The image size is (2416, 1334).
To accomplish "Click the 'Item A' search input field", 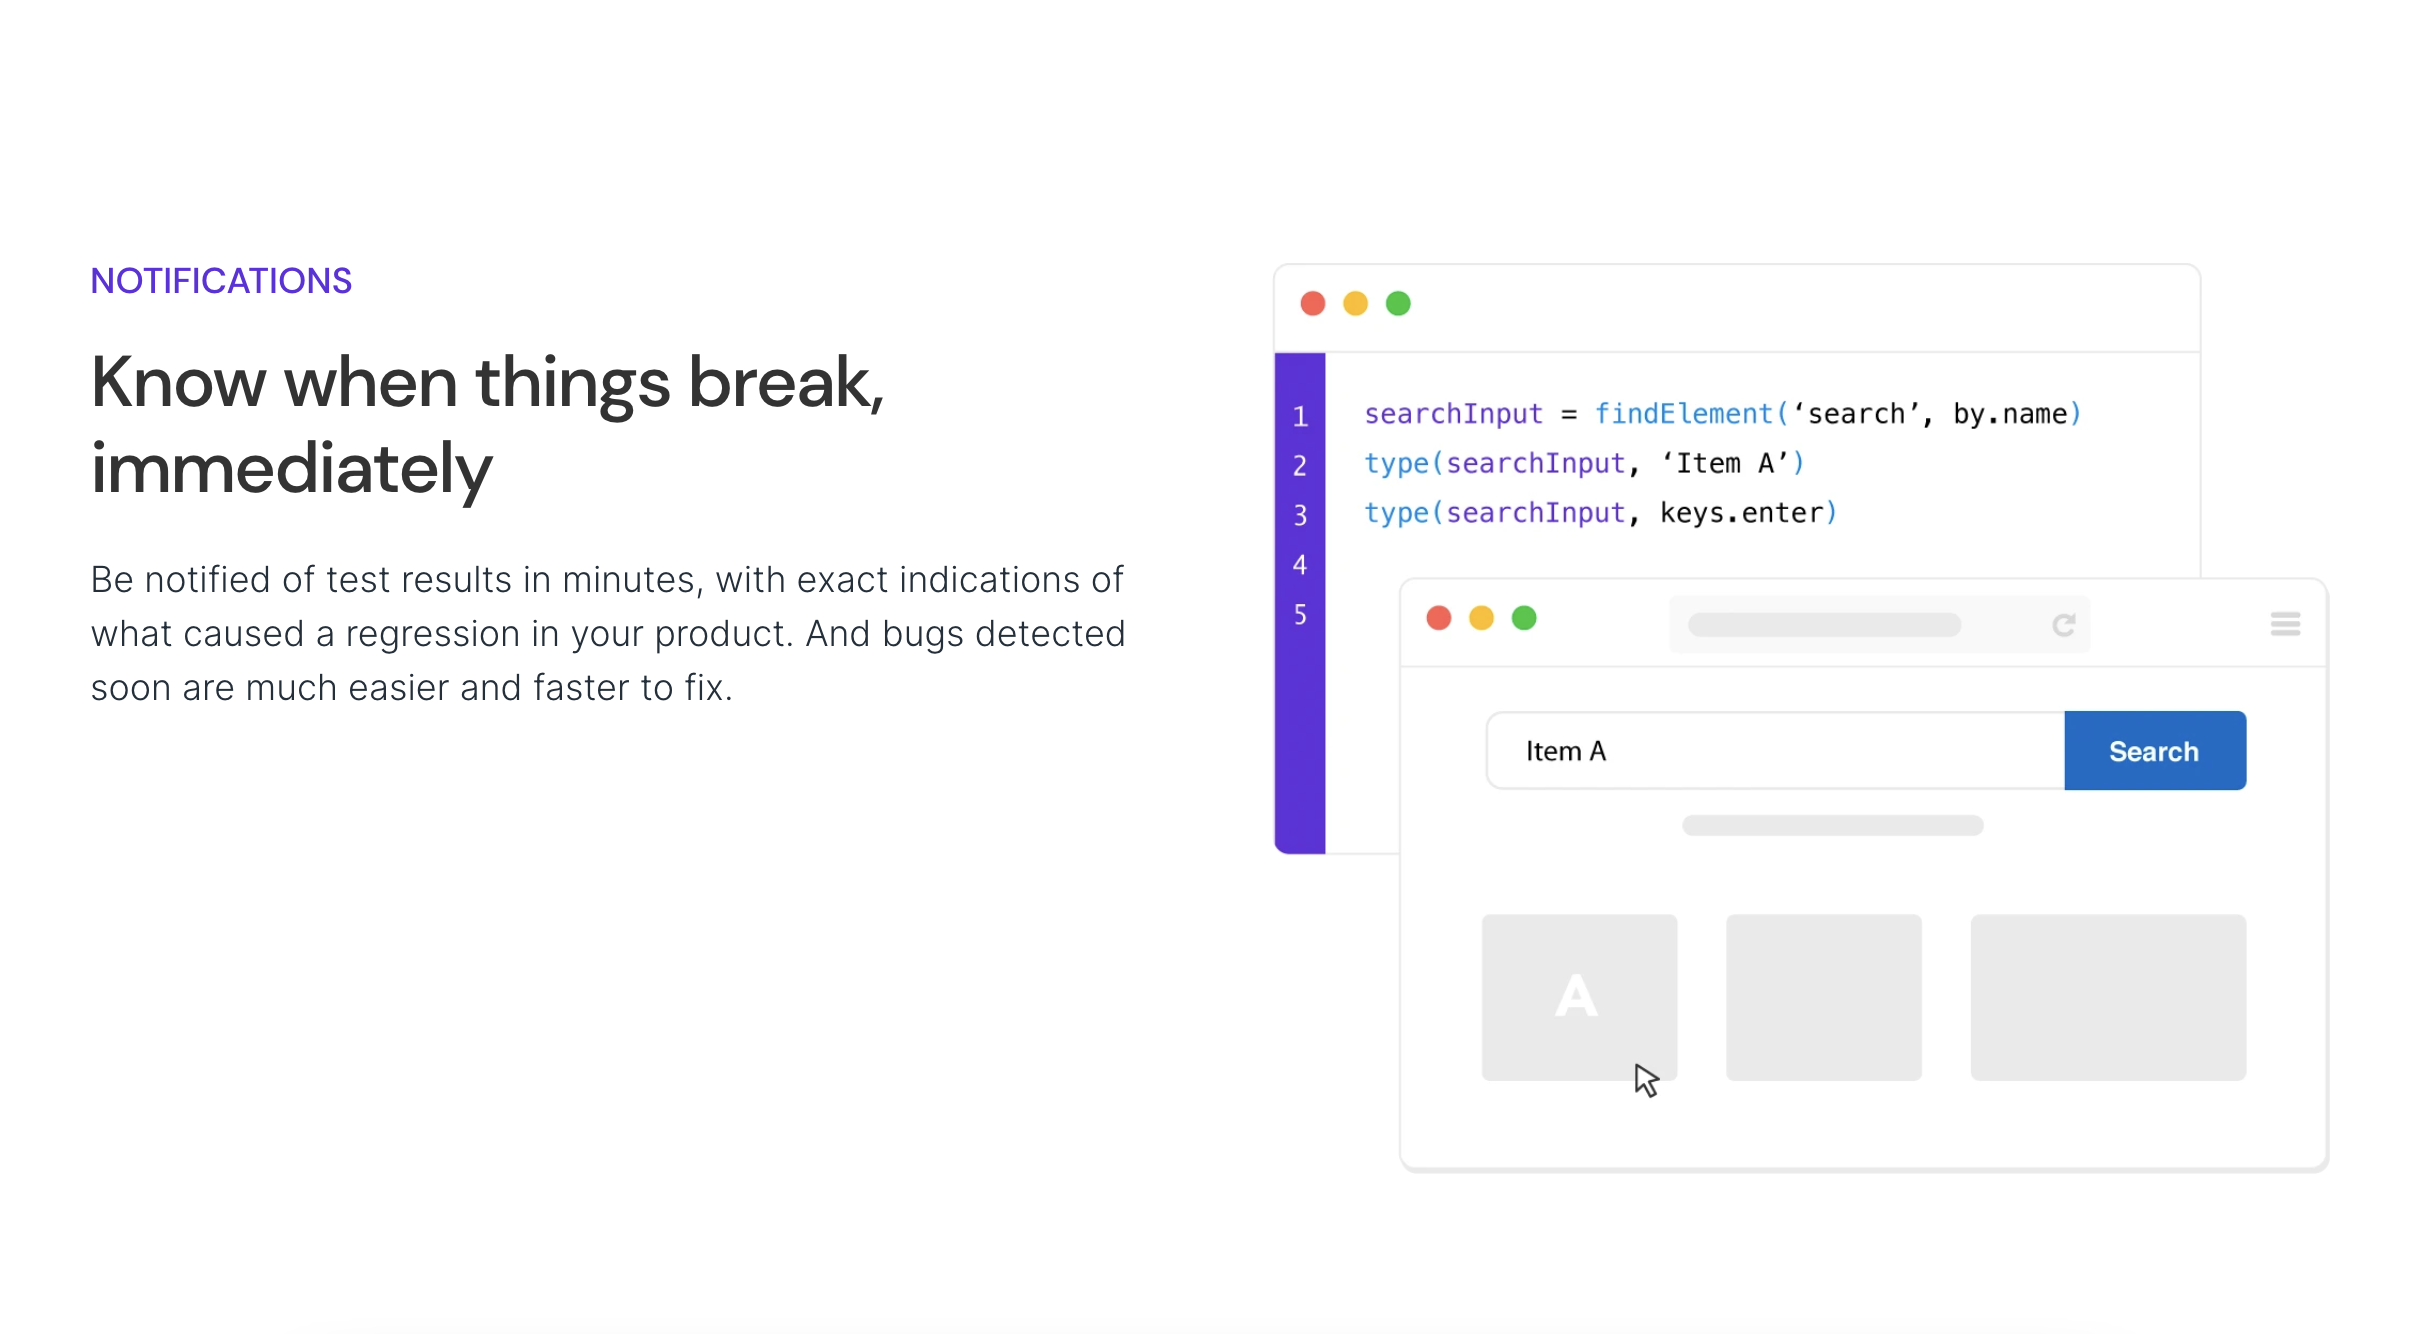I will click(x=1776, y=751).
